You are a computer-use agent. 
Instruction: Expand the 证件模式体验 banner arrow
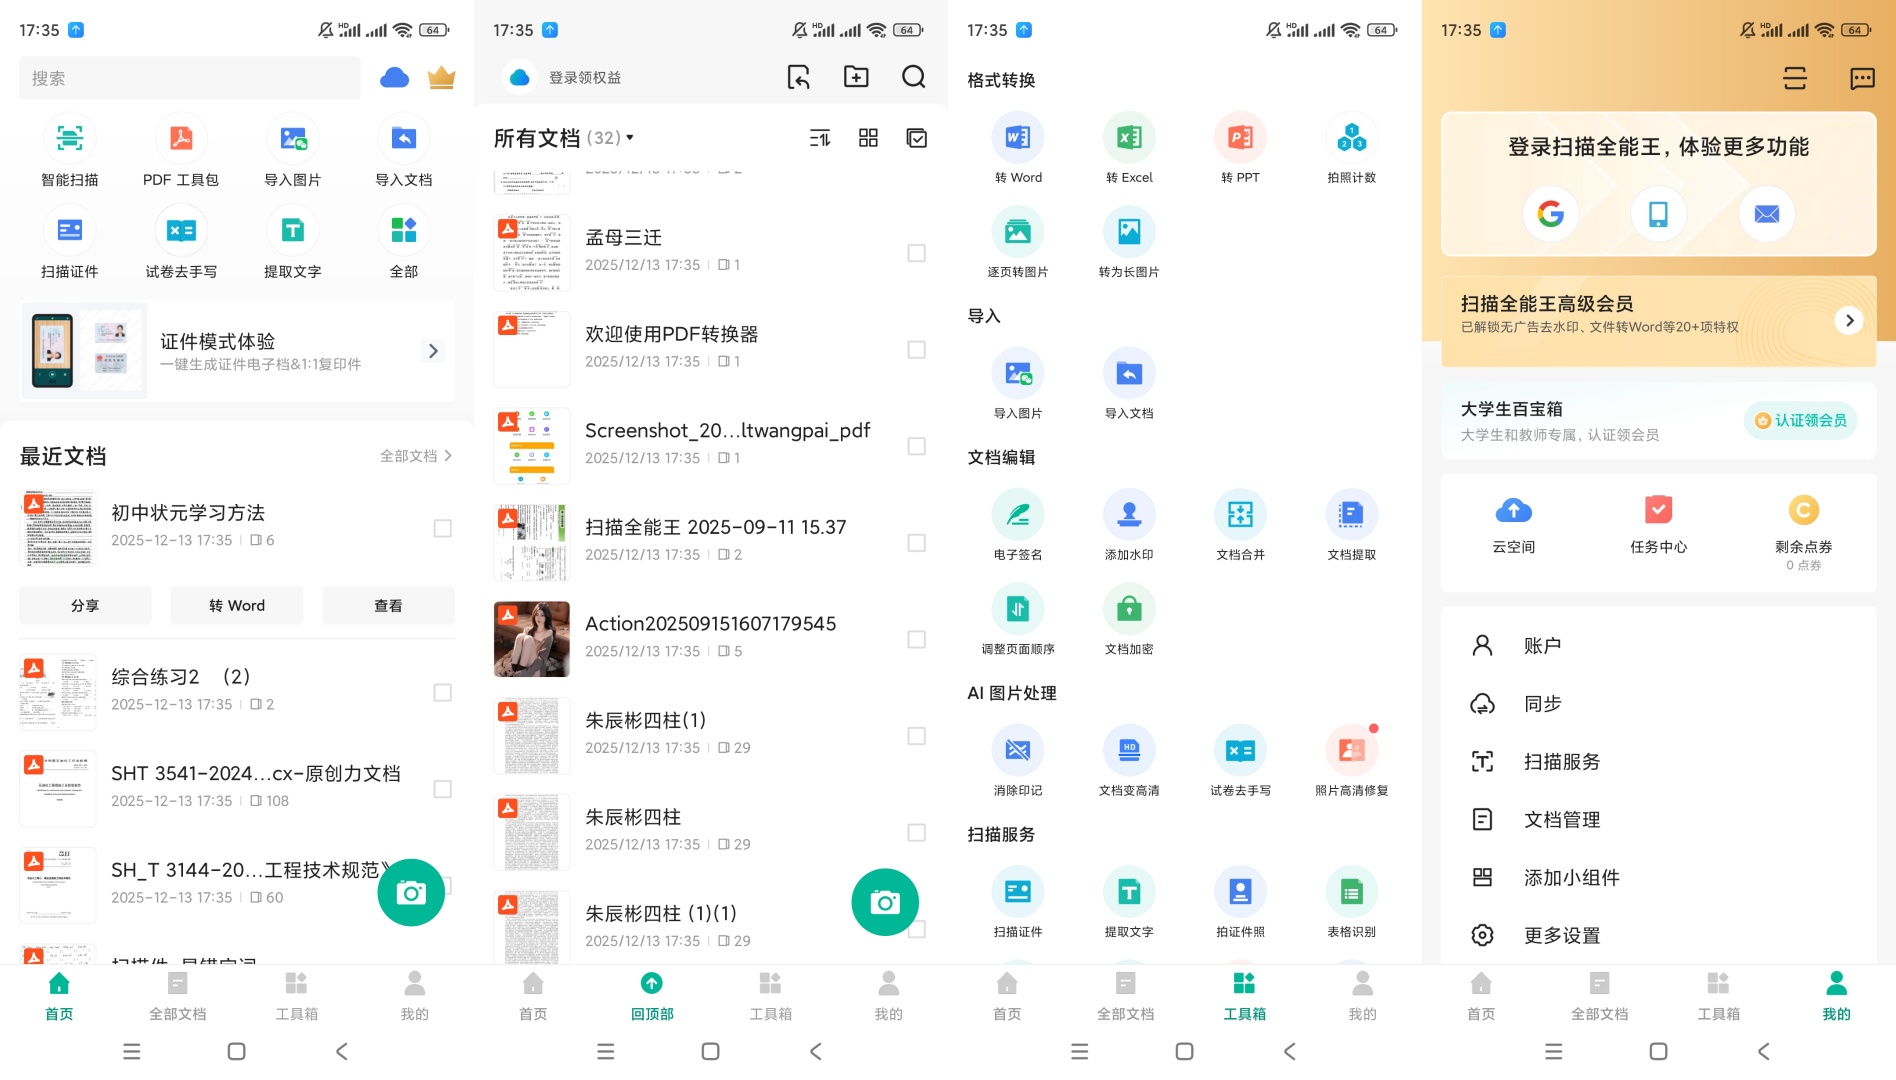click(x=433, y=351)
